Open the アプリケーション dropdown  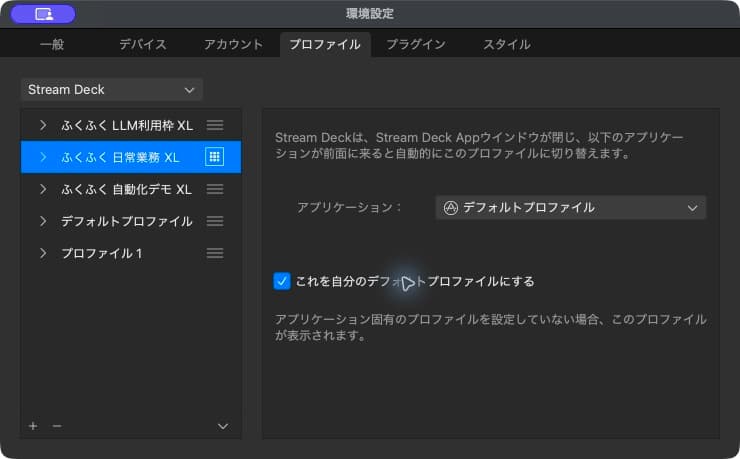click(x=571, y=208)
